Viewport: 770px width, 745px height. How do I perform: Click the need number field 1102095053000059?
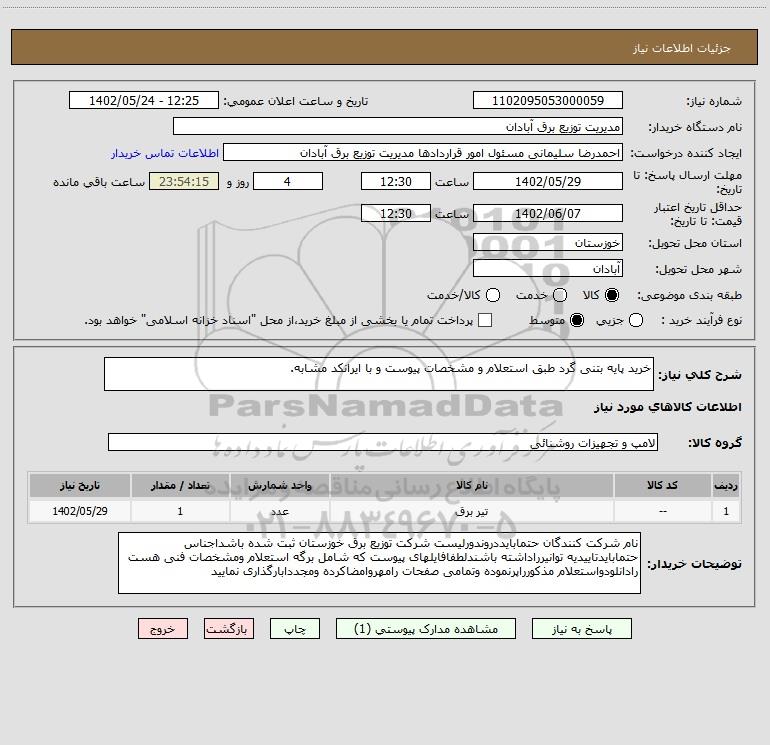pyautogui.click(x=548, y=100)
